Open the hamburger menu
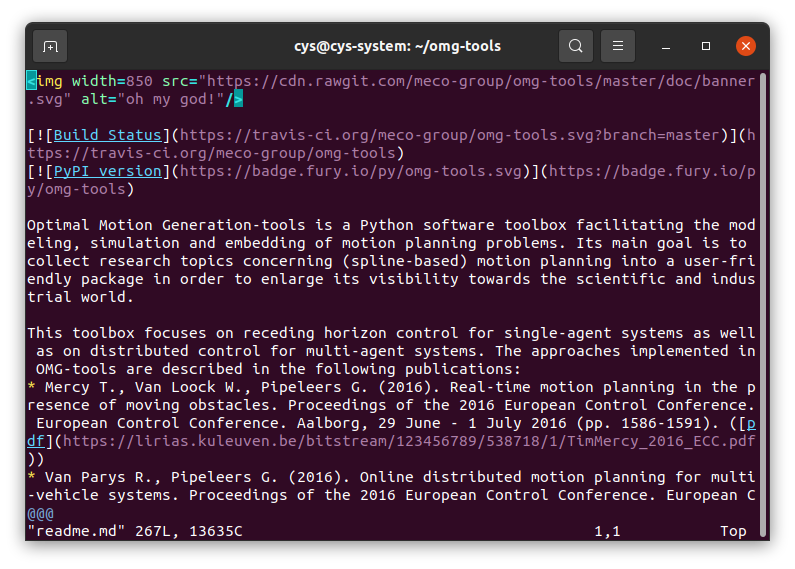Screen dimensions: 795x569 [x=618, y=46]
